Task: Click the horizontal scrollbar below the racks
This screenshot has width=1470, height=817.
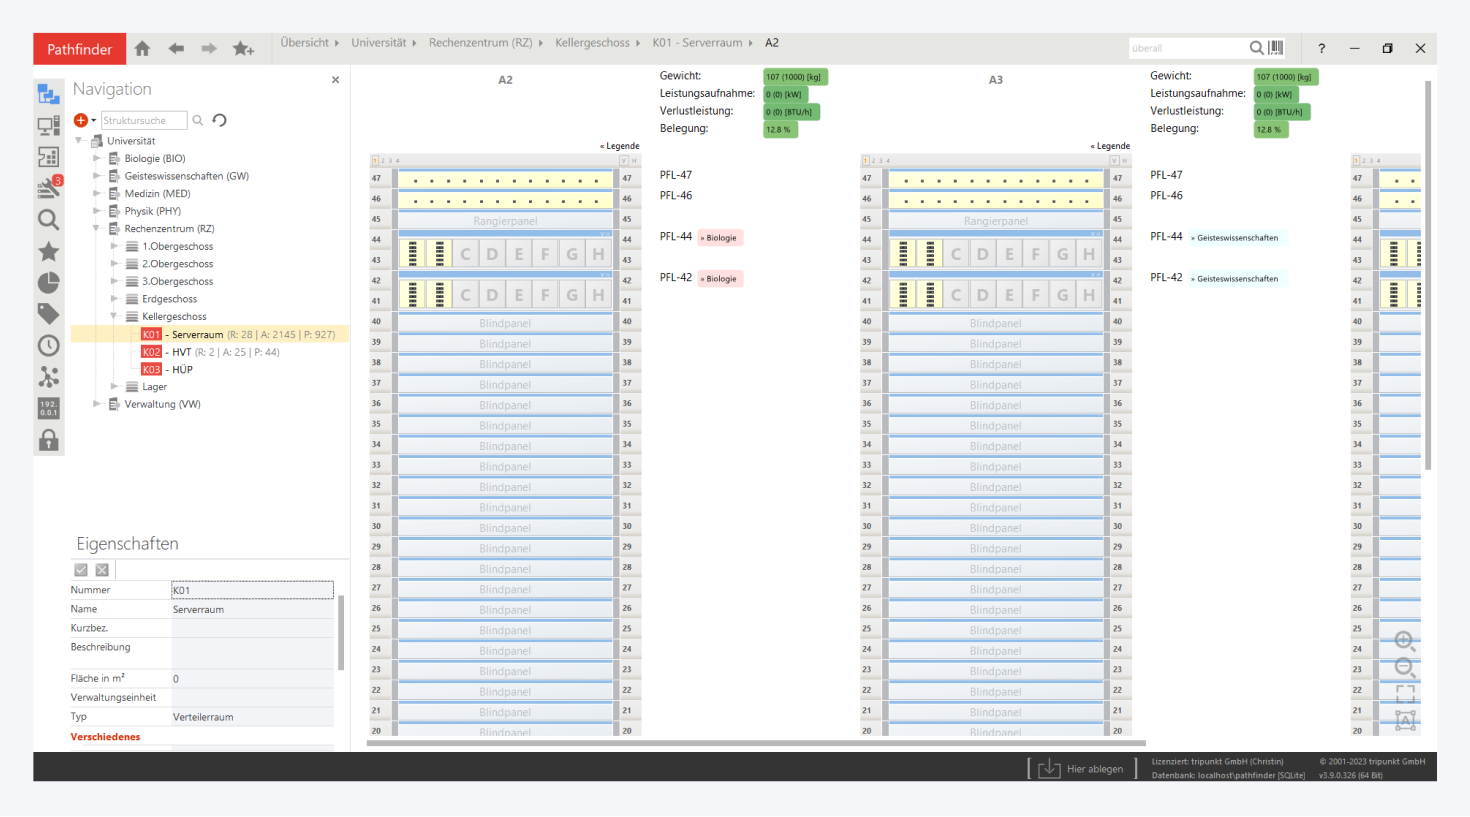Action: coord(756,743)
